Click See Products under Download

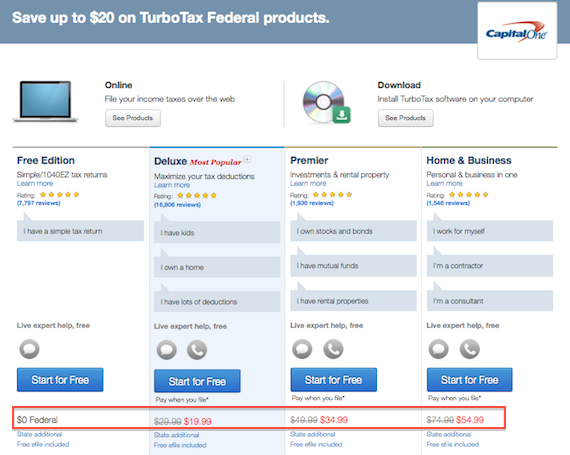point(406,118)
